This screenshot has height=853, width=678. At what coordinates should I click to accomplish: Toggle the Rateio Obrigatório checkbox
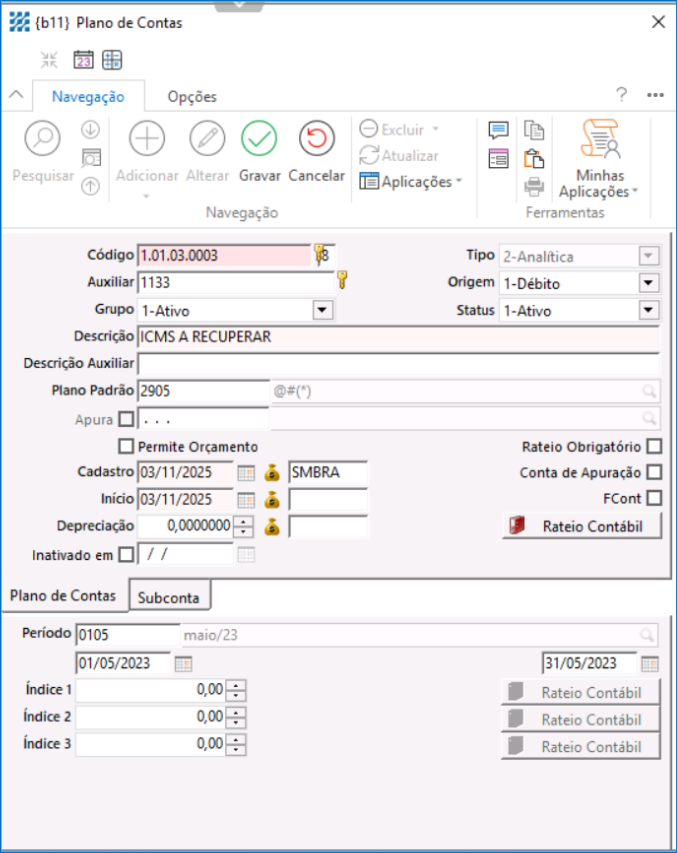[x=654, y=446]
